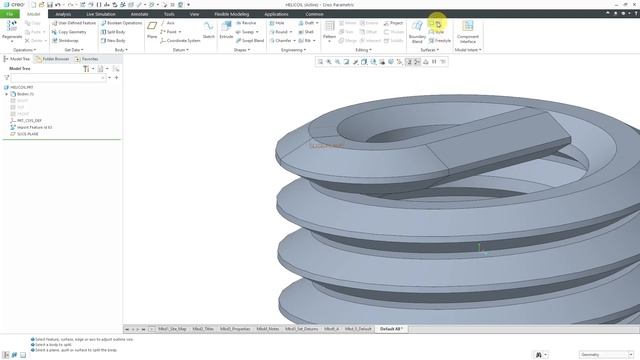
Task: Toggle full screen from status bar
Action: pyautogui.click(x=23, y=355)
